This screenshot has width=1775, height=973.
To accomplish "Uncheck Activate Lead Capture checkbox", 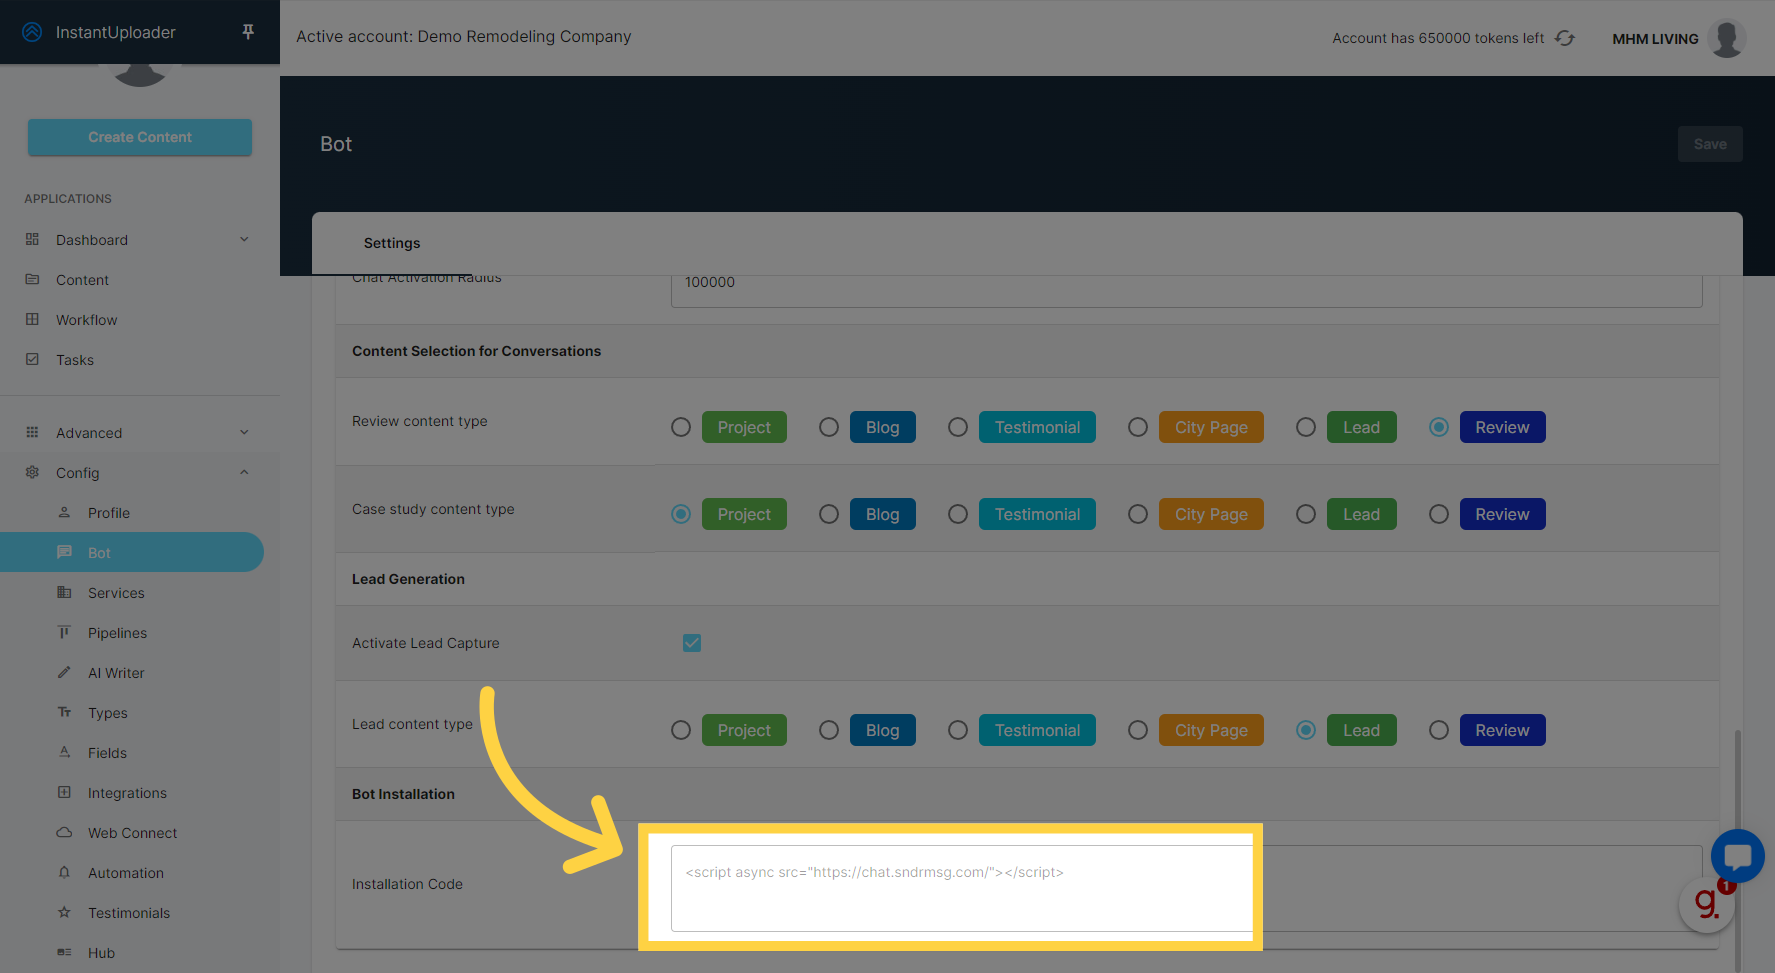I will tap(692, 643).
